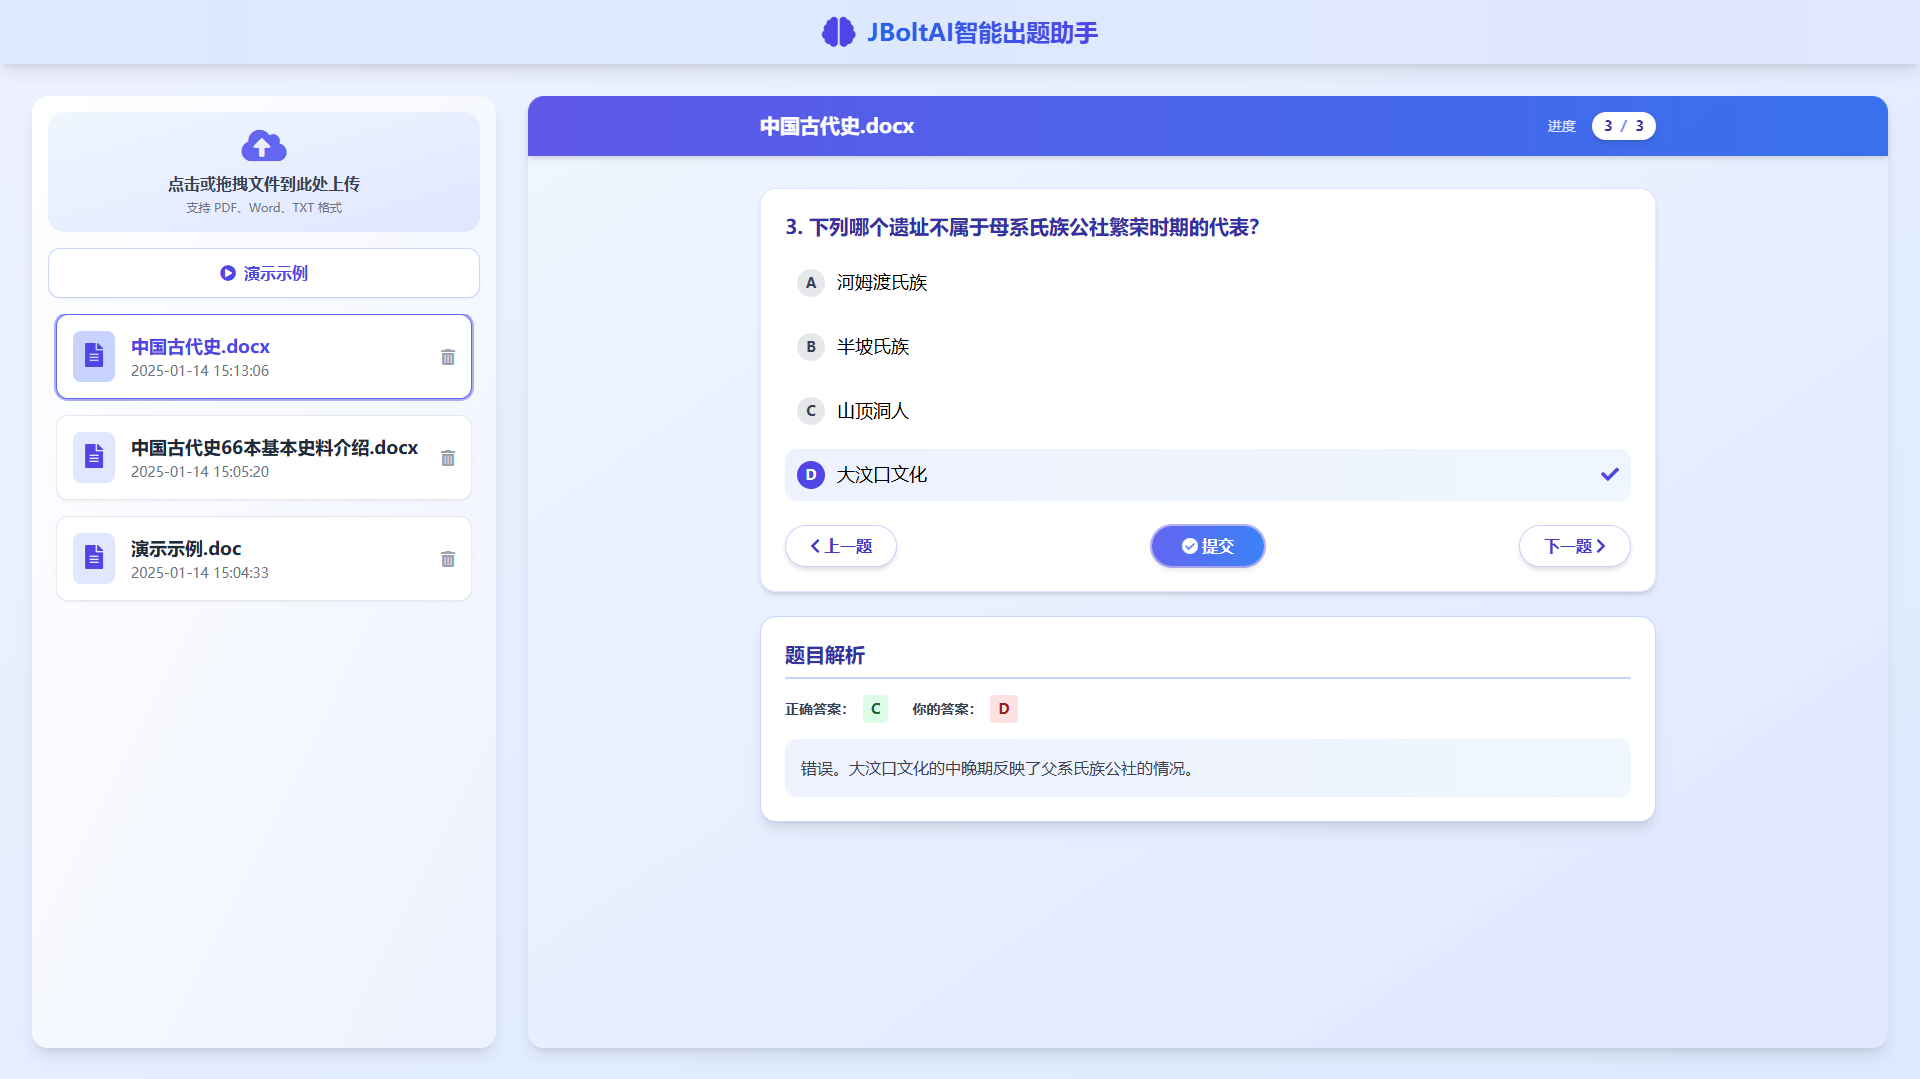Click the header title 中国古代史.docx
The height and width of the screenshot is (1079, 1920).
pos(837,126)
